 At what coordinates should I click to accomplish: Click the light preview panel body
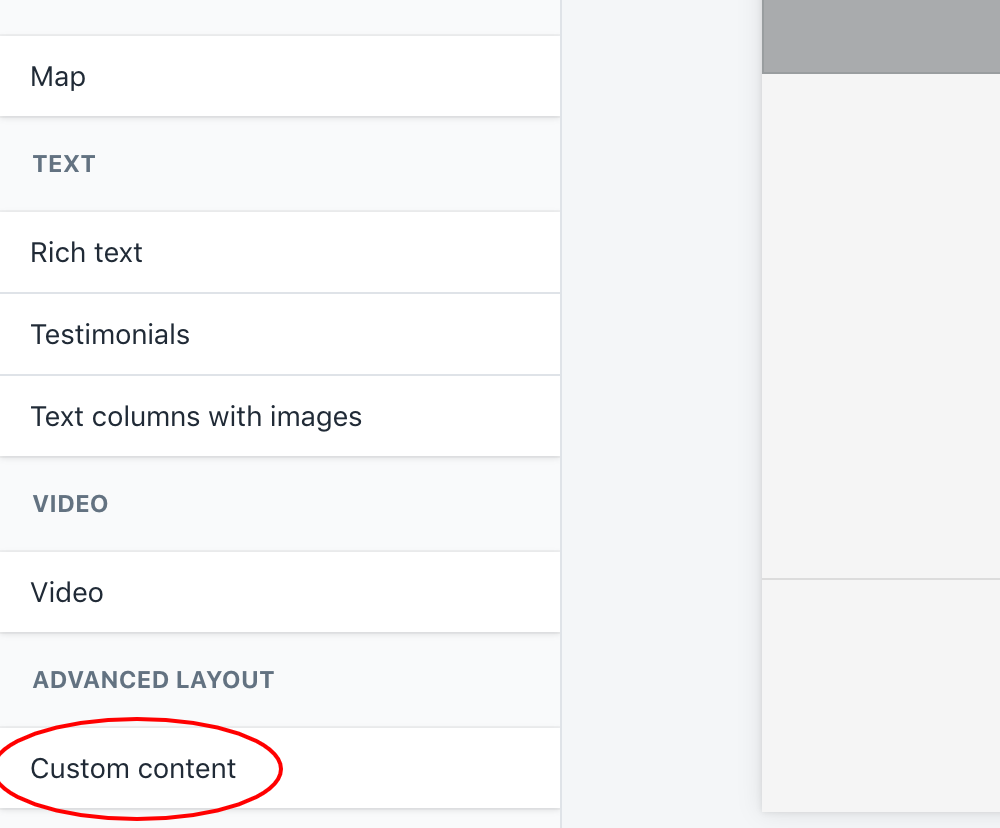(880, 320)
